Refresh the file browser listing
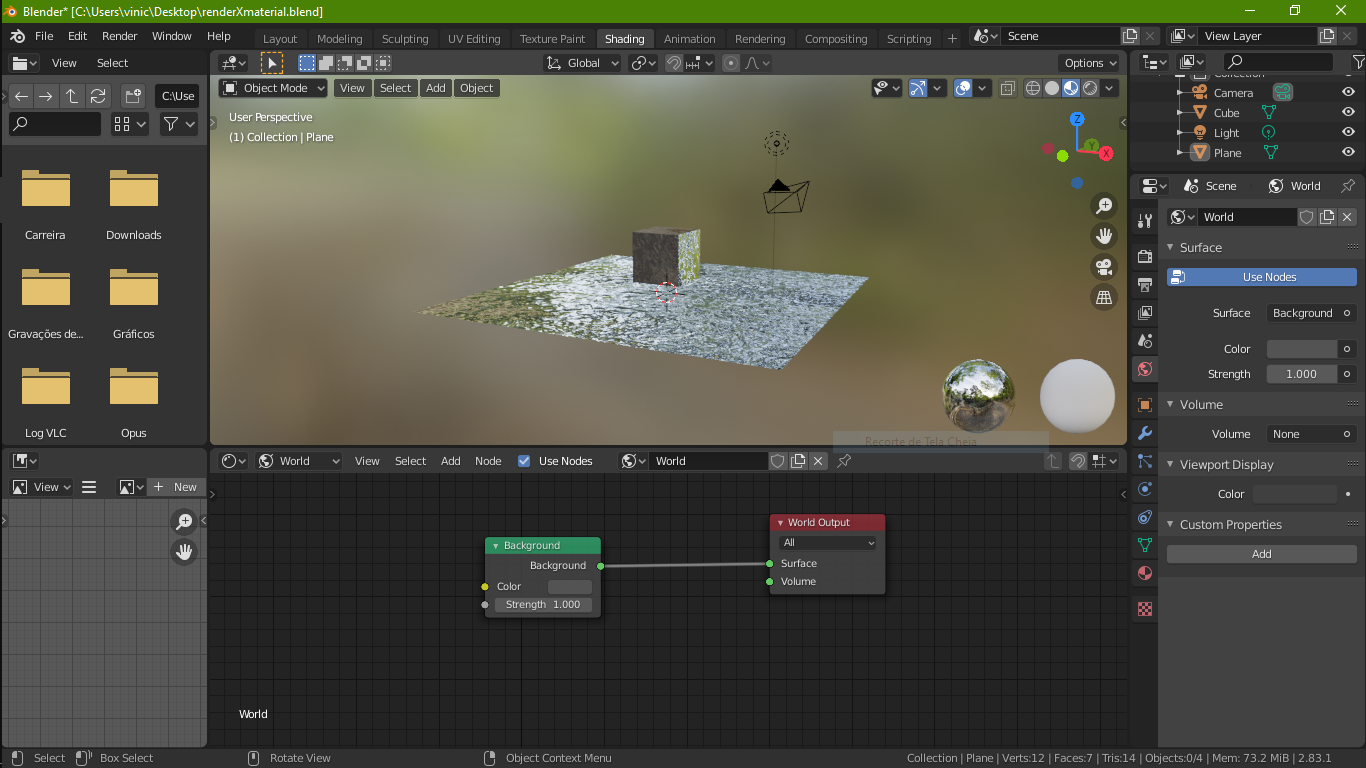Screen dimensions: 1366x768 (97, 96)
